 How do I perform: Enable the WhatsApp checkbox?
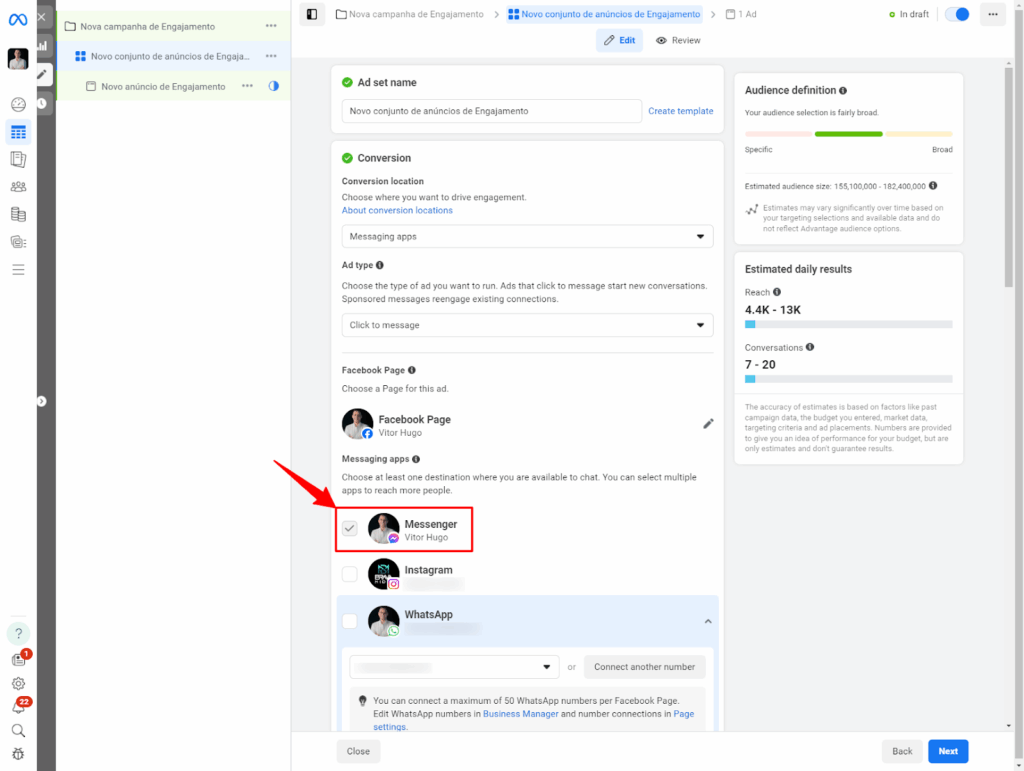coord(350,621)
